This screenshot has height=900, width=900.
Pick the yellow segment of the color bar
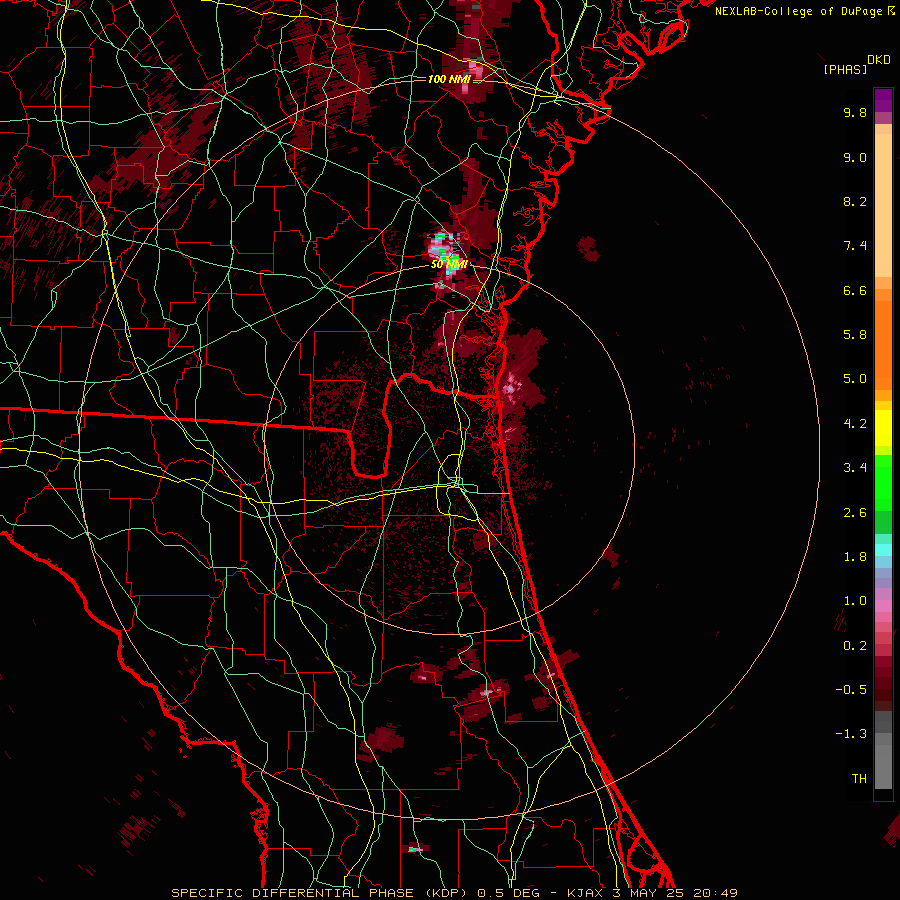883,428
